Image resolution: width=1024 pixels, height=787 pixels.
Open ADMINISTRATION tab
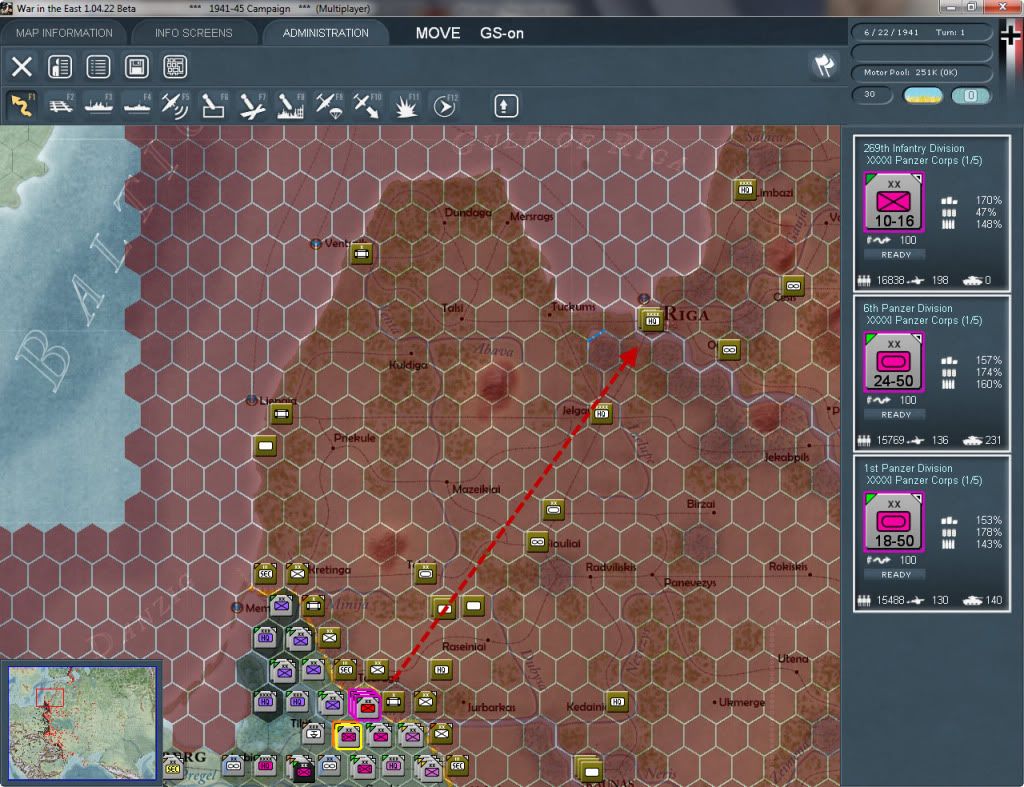pos(325,33)
